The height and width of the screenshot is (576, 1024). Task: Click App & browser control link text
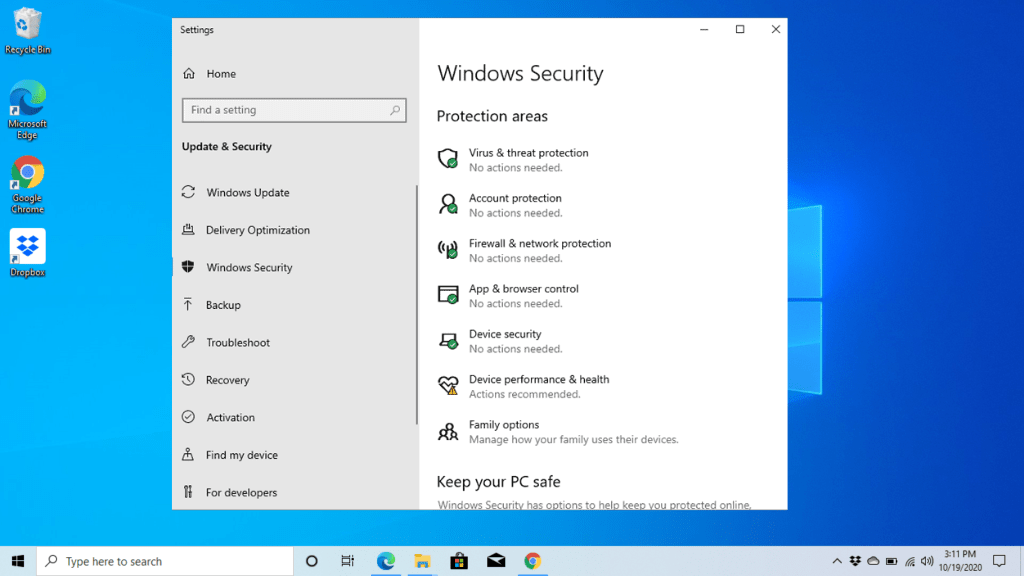coord(523,289)
